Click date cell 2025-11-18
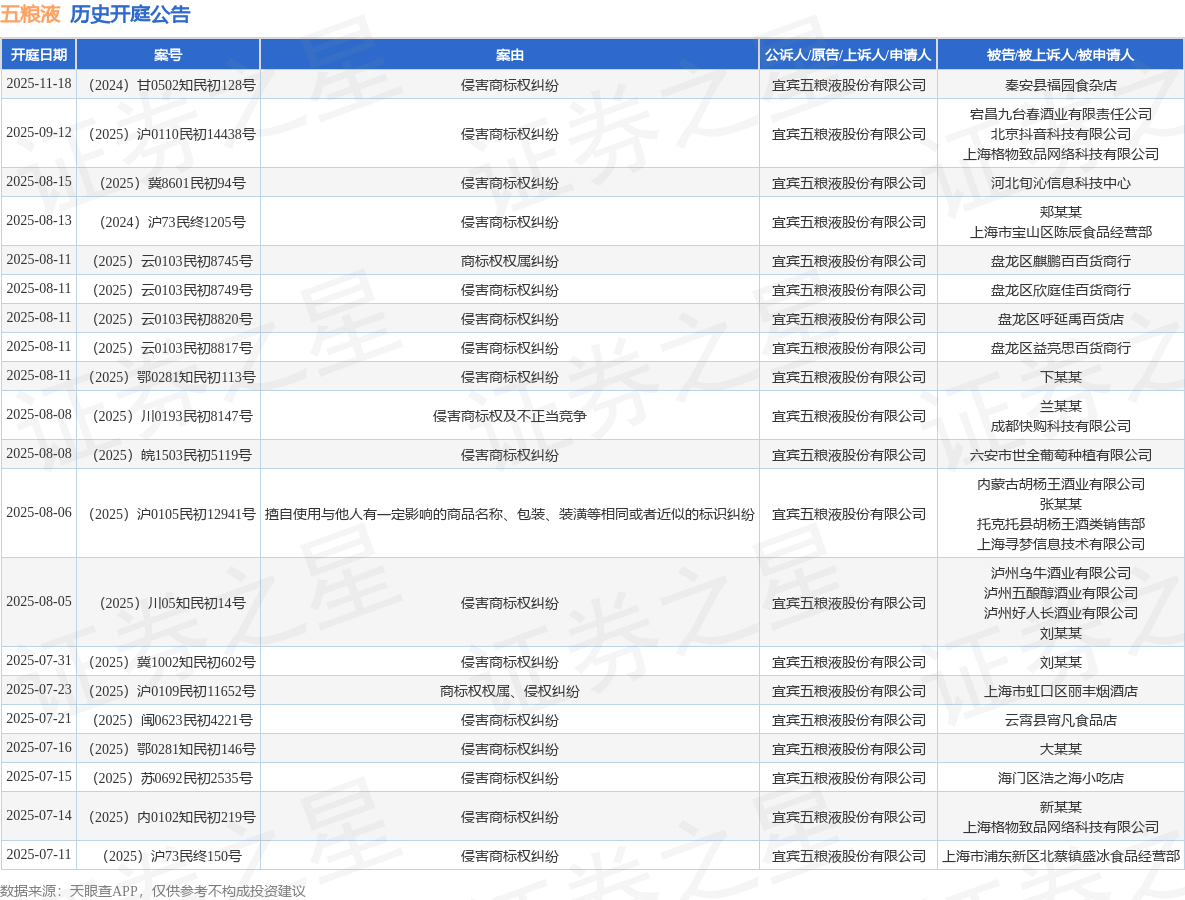The height and width of the screenshot is (900, 1185). (x=39, y=84)
